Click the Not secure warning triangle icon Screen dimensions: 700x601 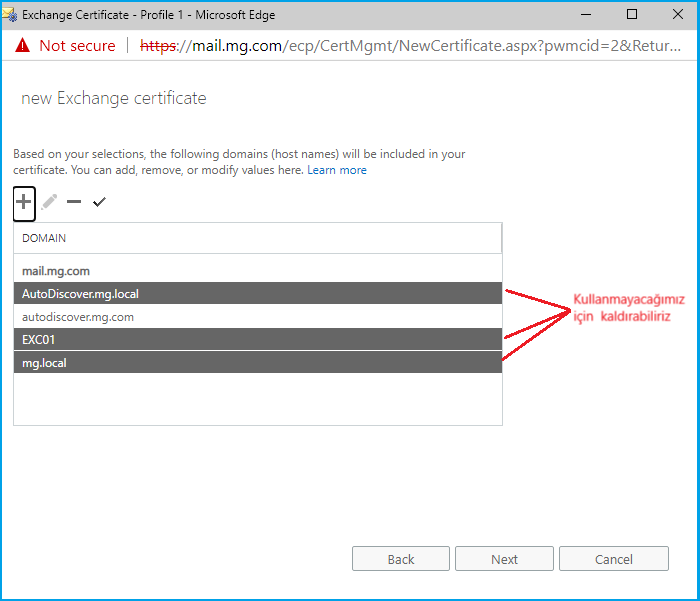click(x=22, y=46)
